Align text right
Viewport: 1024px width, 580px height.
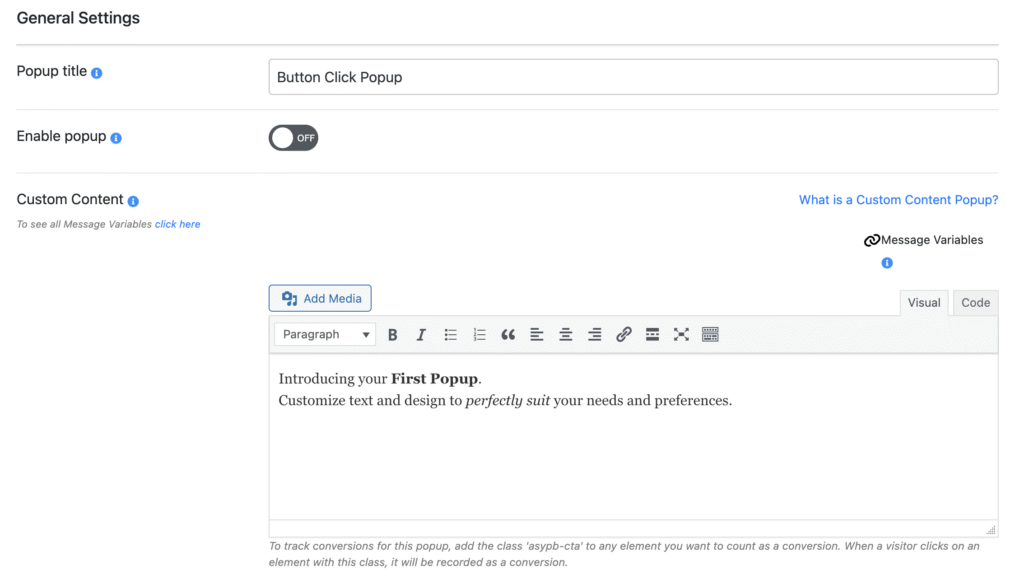point(594,334)
